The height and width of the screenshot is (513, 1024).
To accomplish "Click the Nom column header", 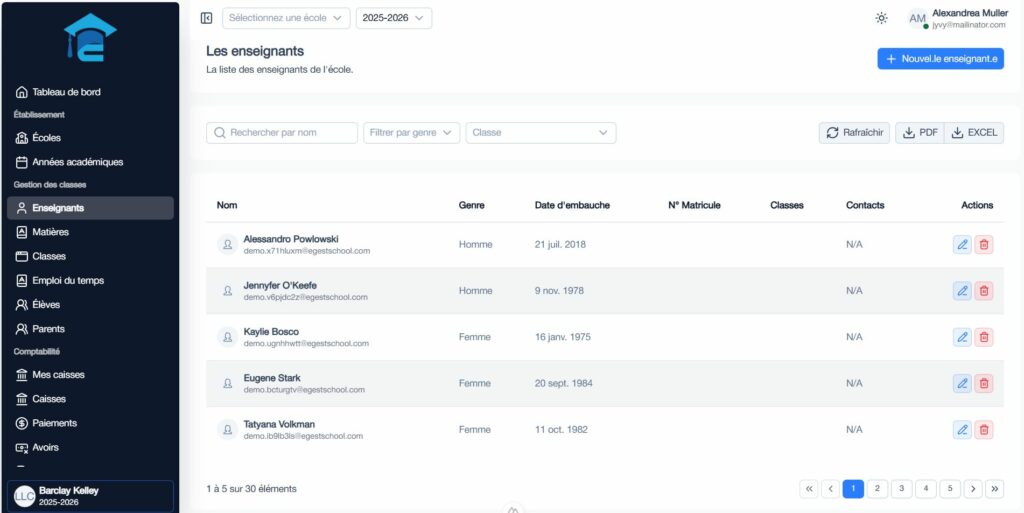I will pos(227,205).
